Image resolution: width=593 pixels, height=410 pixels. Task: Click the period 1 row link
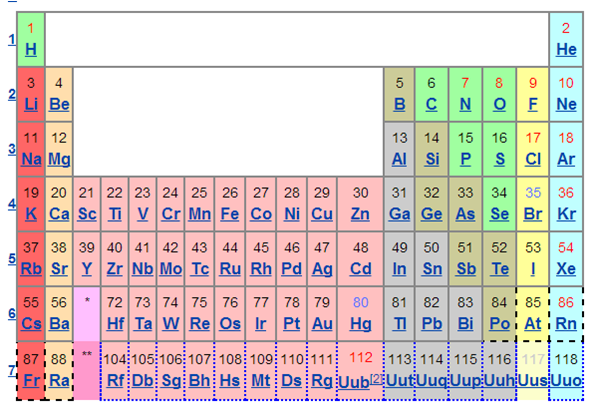pyautogui.click(x=12, y=39)
